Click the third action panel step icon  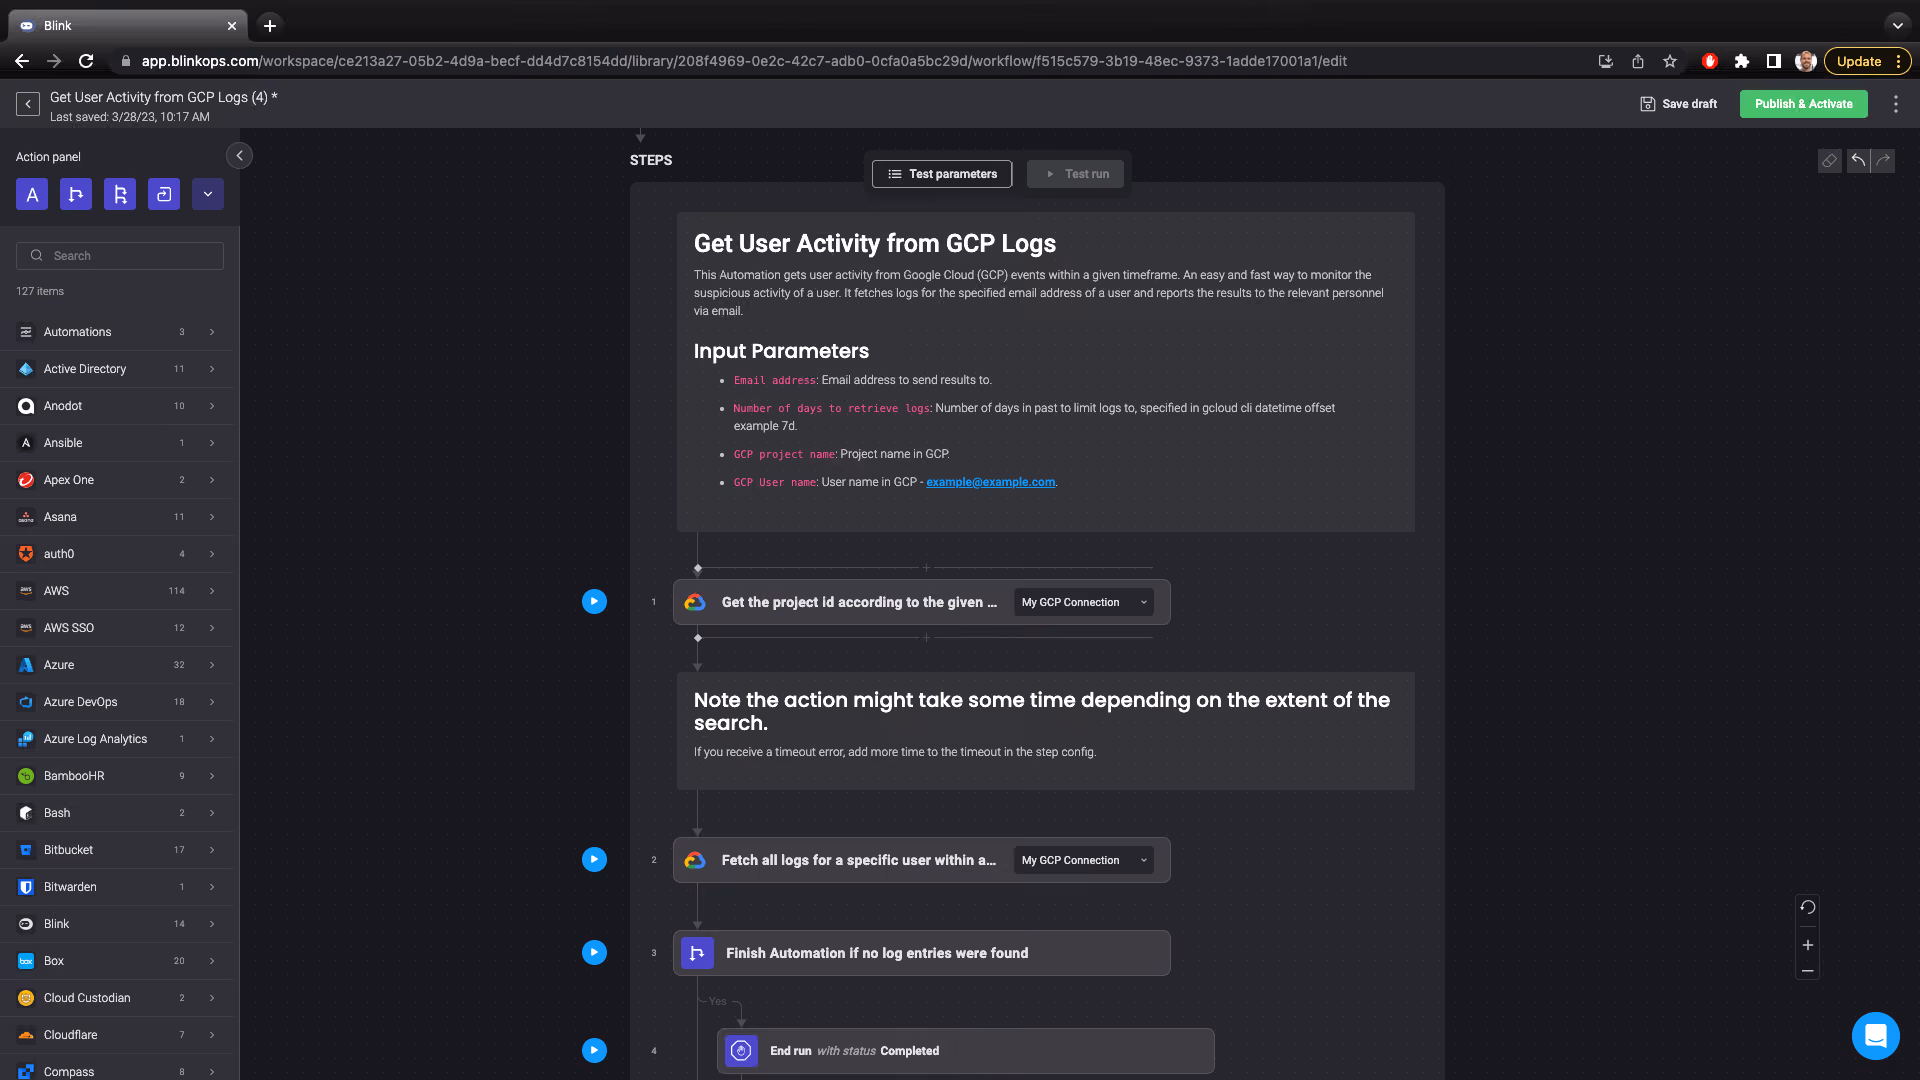click(x=120, y=194)
